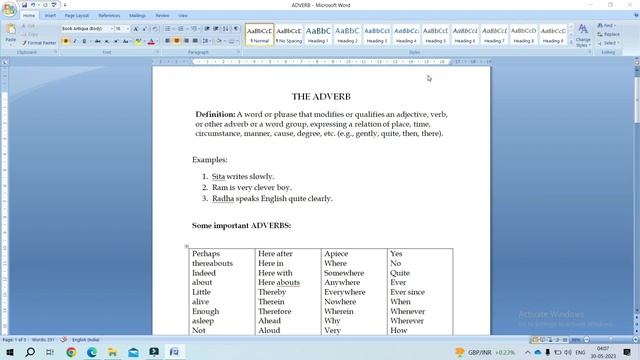This screenshot has height=360, width=640.
Task: Toggle ruler visibility button above scrollbar
Action: [x=637, y=62]
